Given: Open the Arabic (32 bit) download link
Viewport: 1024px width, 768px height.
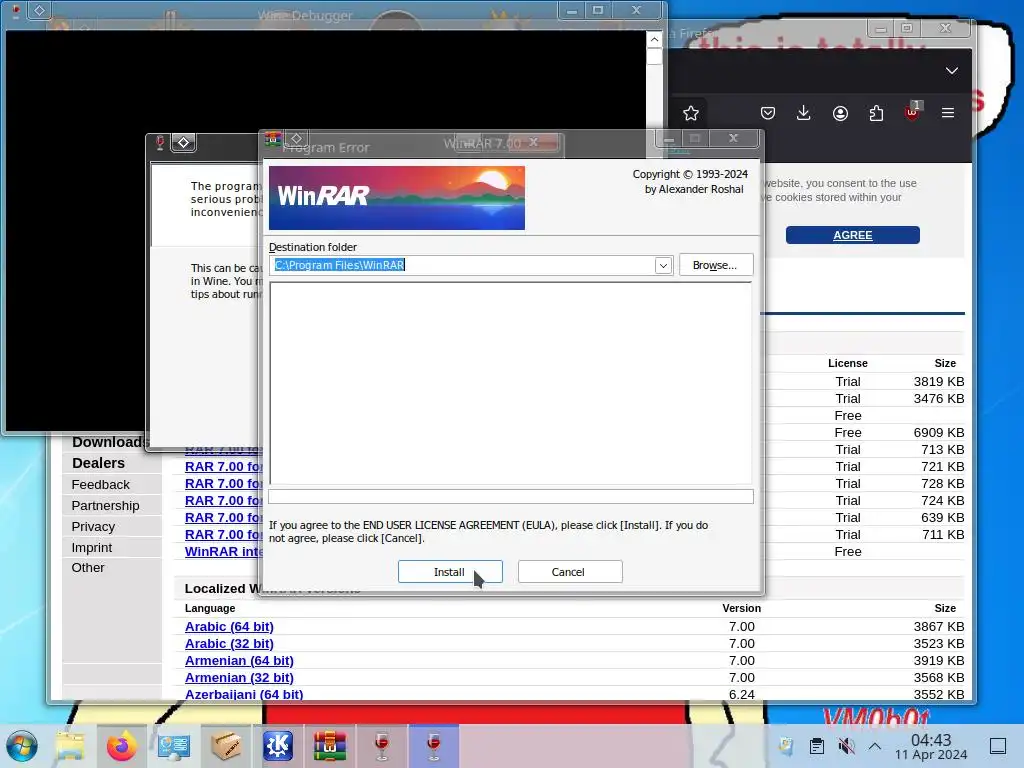Looking at the screenshot, I should tap(229, 643).
